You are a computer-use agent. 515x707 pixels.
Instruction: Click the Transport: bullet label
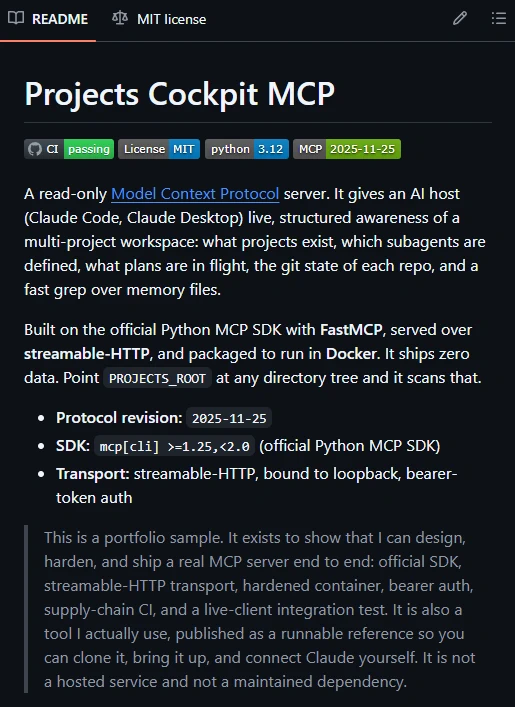click(92, 474)
